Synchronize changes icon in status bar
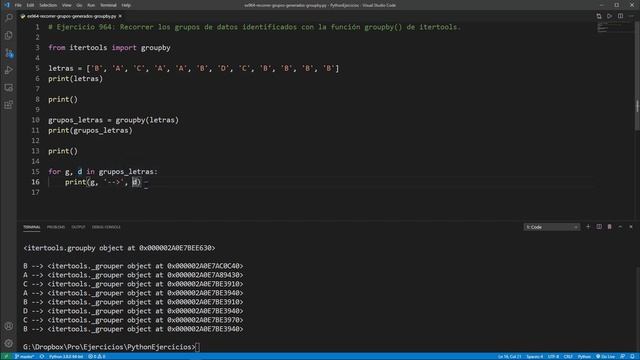 (x=42, y=356)
